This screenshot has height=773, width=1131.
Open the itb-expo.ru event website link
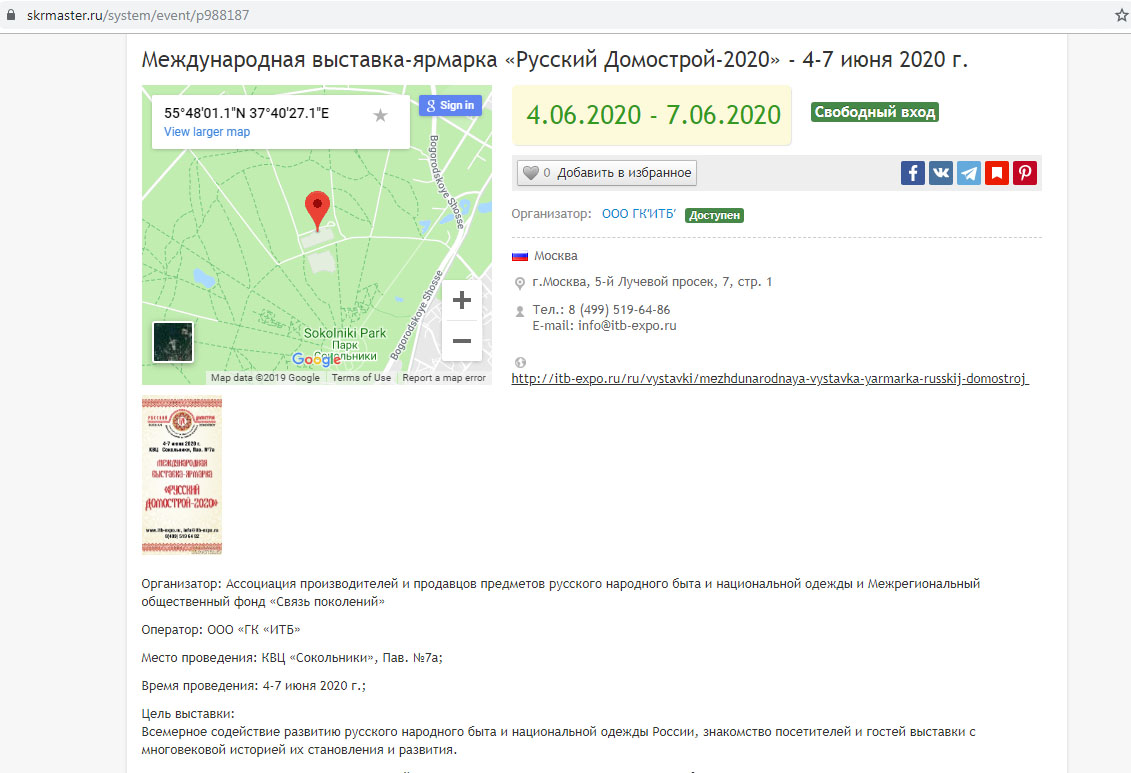(770, 379)
